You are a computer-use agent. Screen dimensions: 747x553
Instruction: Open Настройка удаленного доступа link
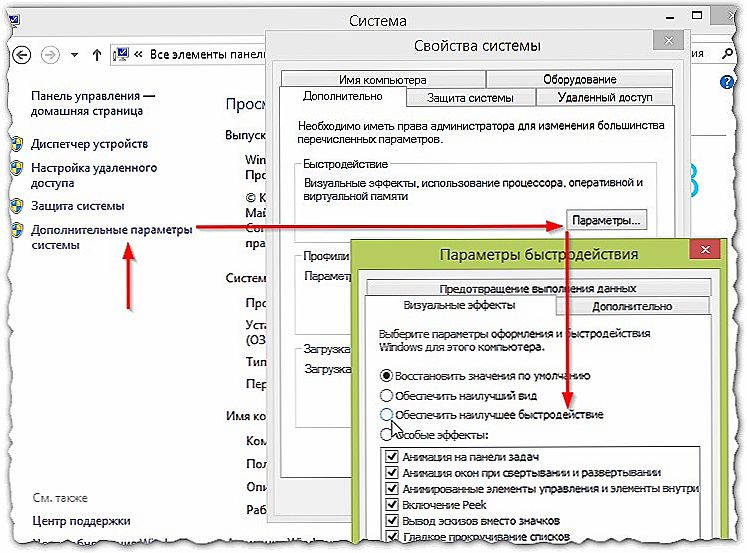click(94, 175)
